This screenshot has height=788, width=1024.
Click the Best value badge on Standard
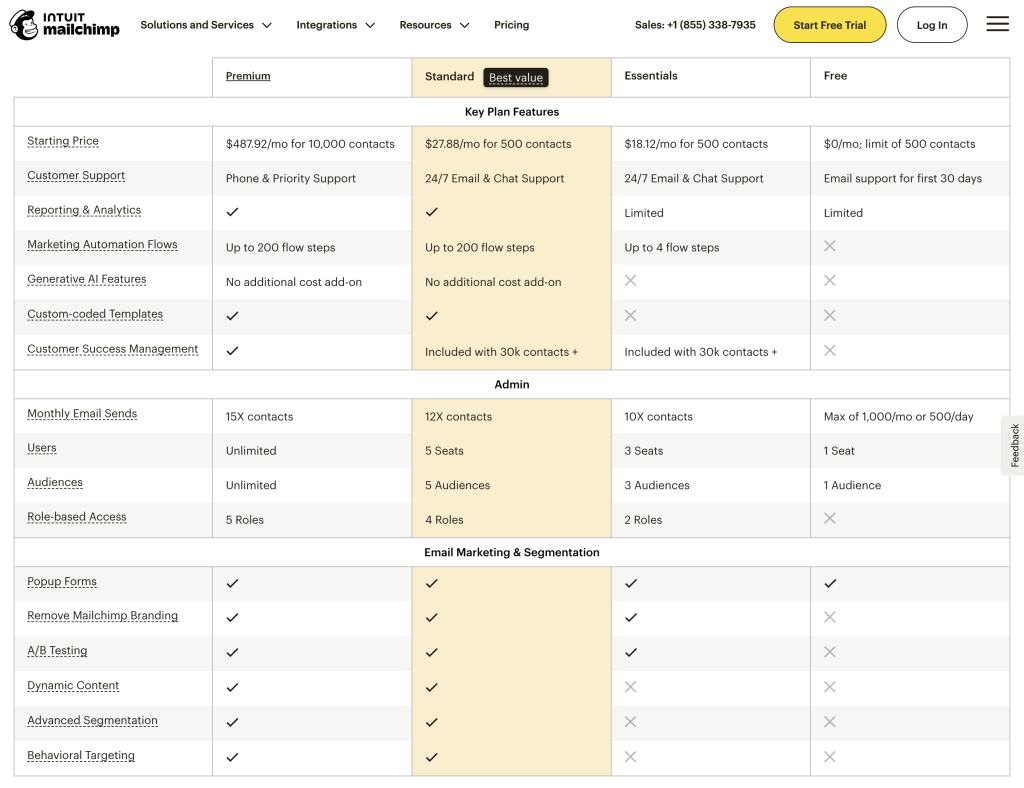pos(515,77)
